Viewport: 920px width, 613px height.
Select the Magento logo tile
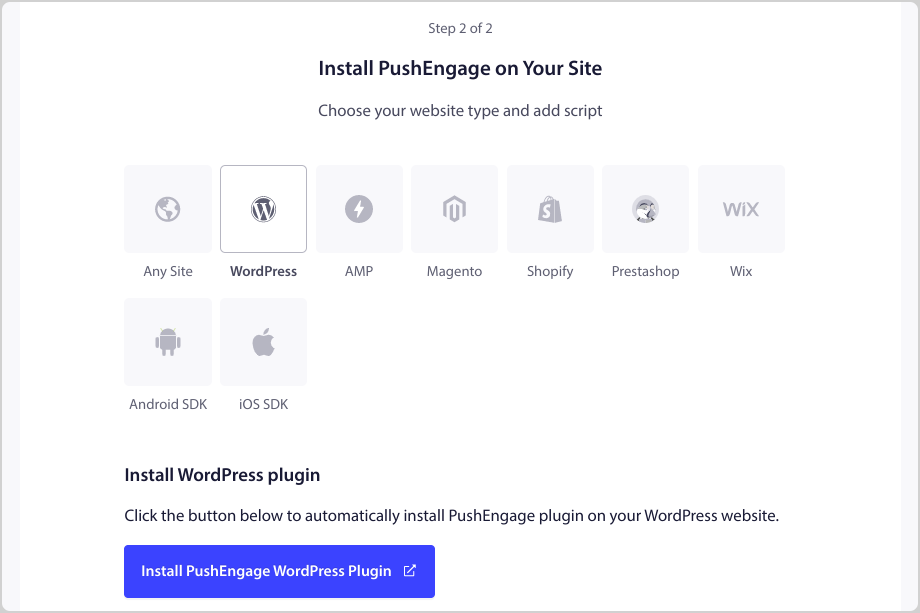pos(454,209)
